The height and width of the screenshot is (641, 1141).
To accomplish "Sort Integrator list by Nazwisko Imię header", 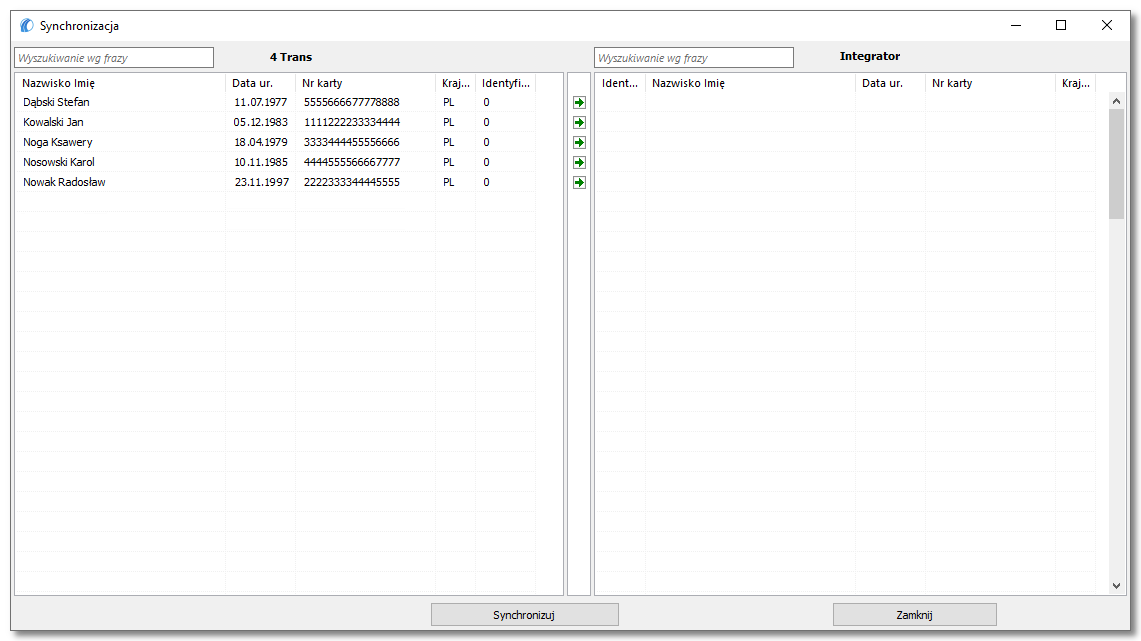I will (750, 83).
